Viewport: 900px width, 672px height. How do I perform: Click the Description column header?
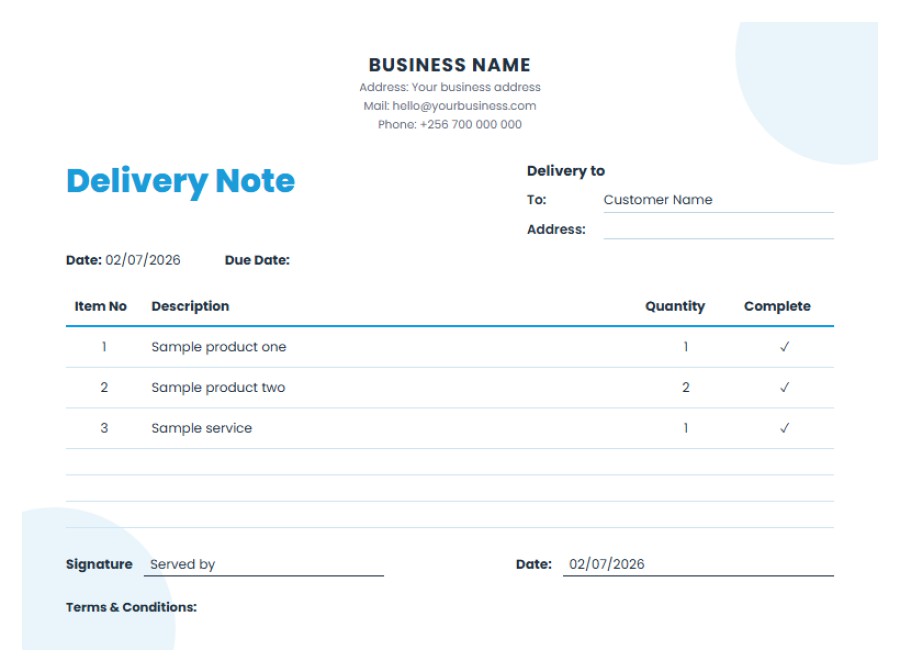coord(190,306)
